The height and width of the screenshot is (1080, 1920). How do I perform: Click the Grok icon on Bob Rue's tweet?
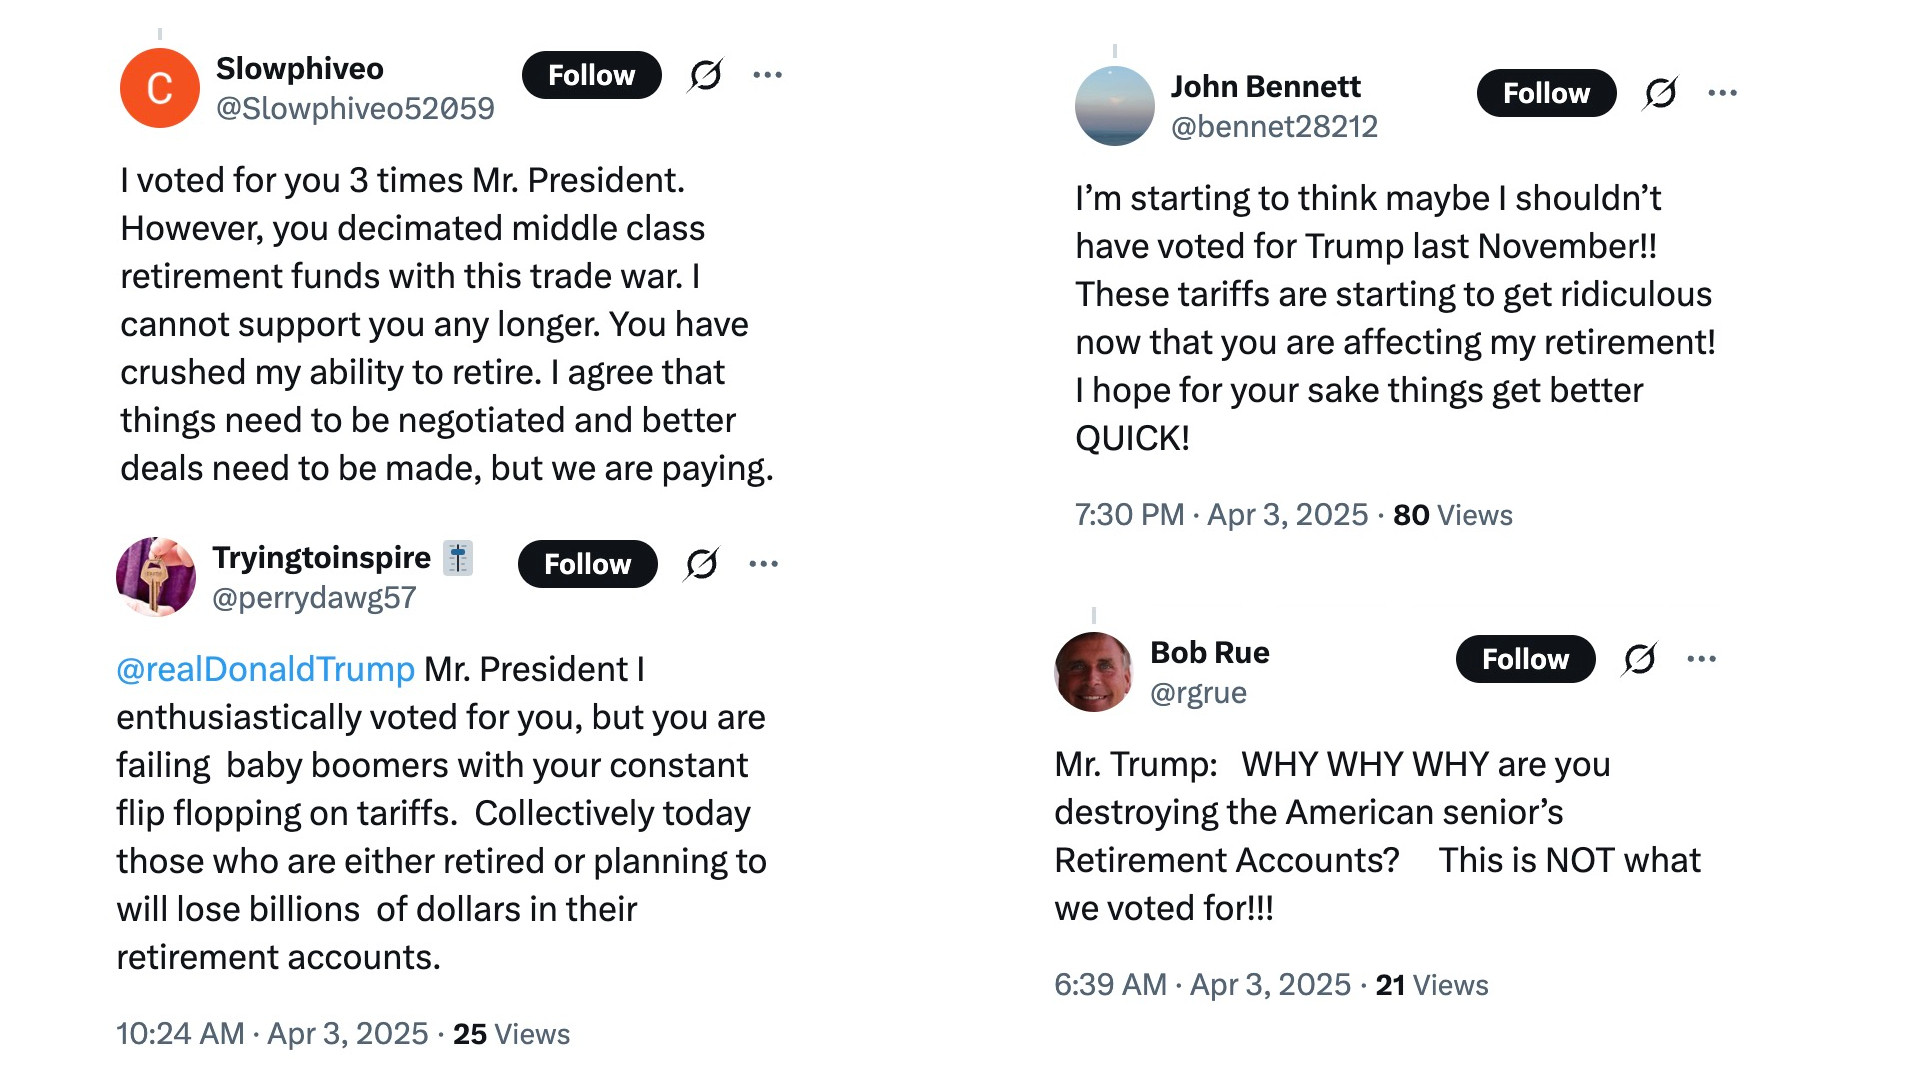point(1640,659)
